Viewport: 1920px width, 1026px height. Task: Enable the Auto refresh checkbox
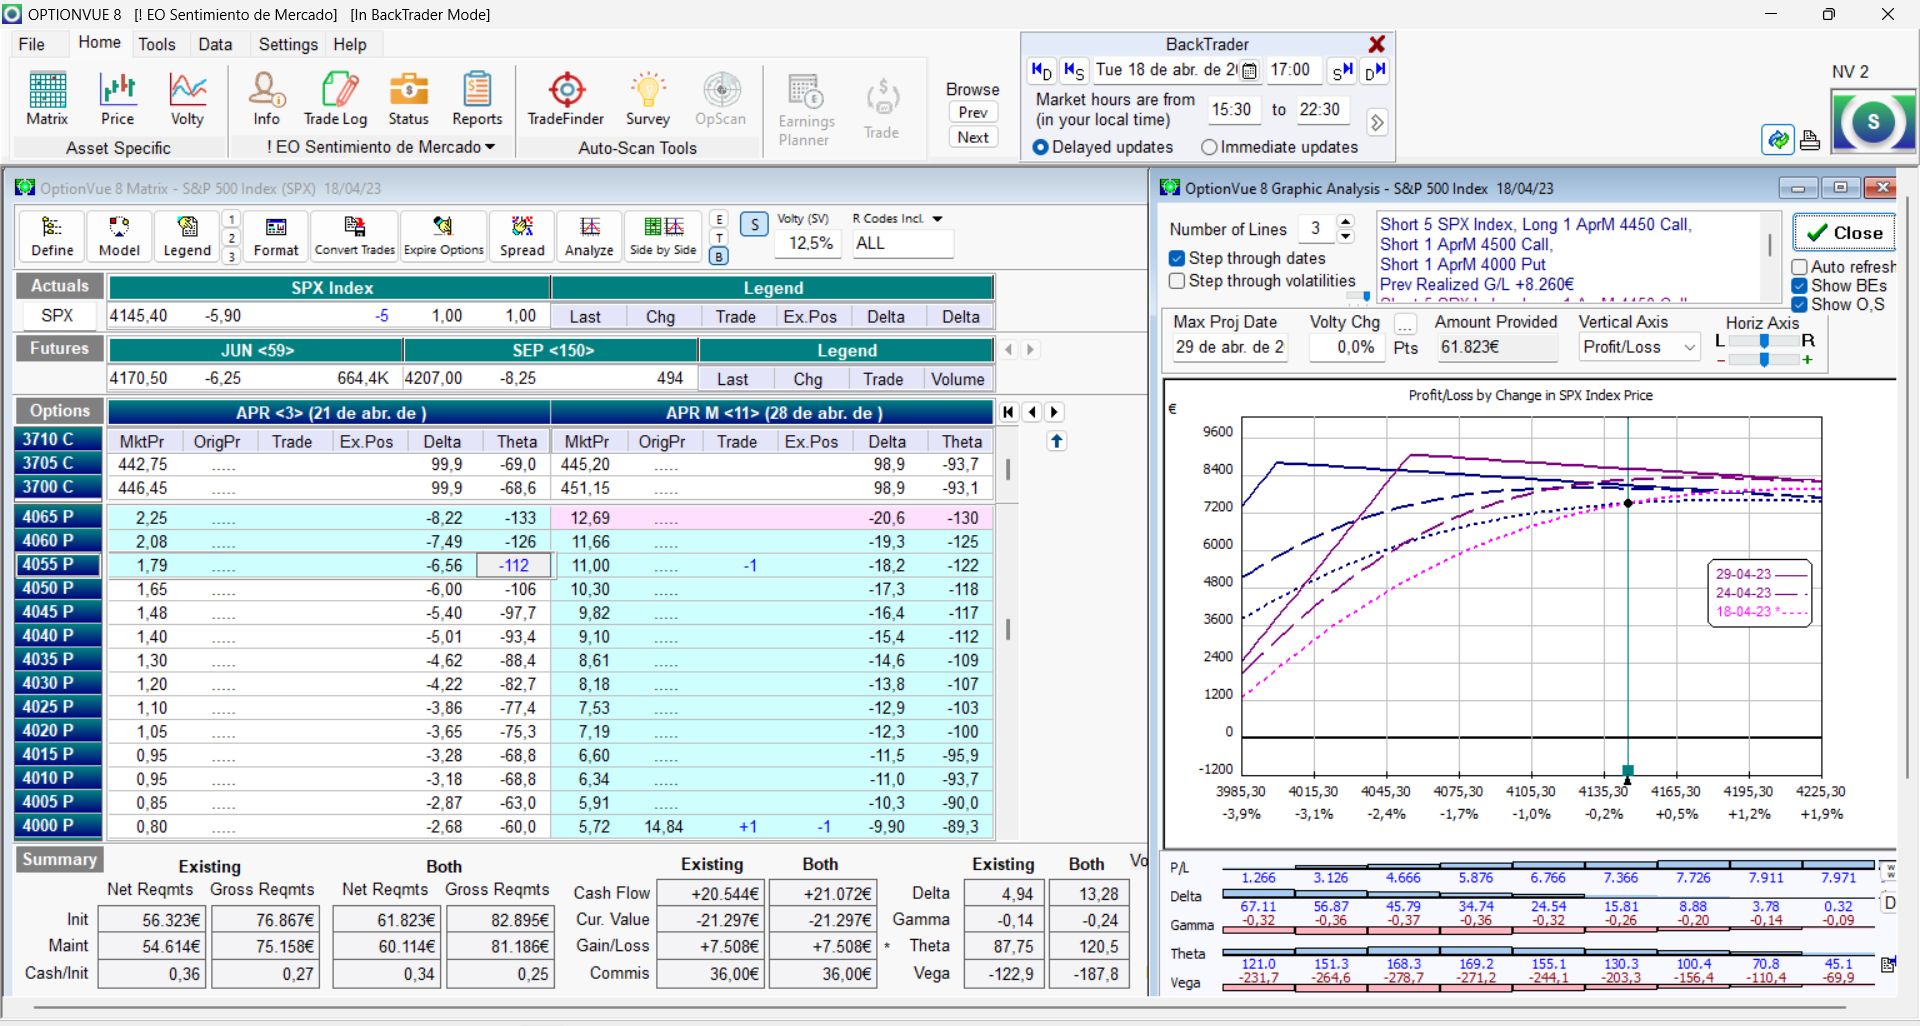pyautogui.click(x=1799, y=267)
